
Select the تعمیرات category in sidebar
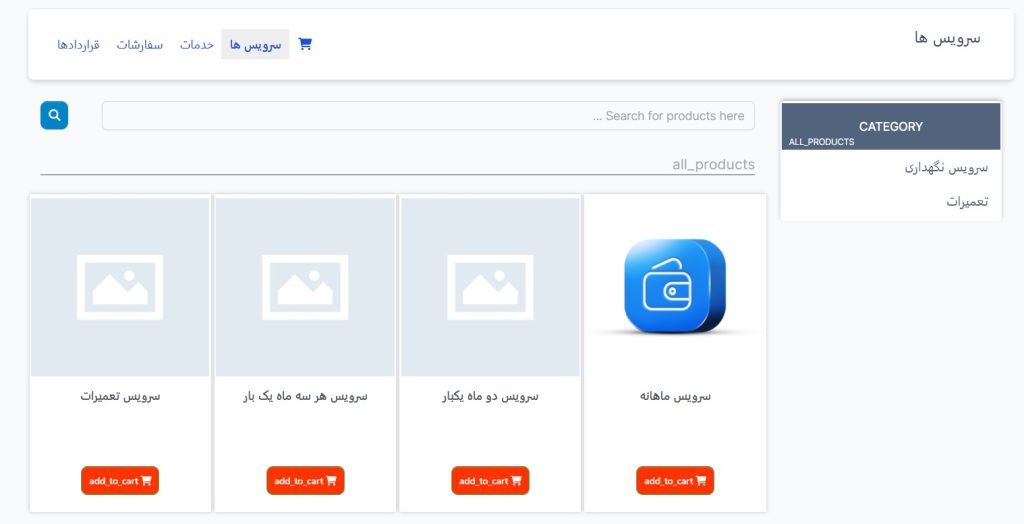(x=966, y=202)
